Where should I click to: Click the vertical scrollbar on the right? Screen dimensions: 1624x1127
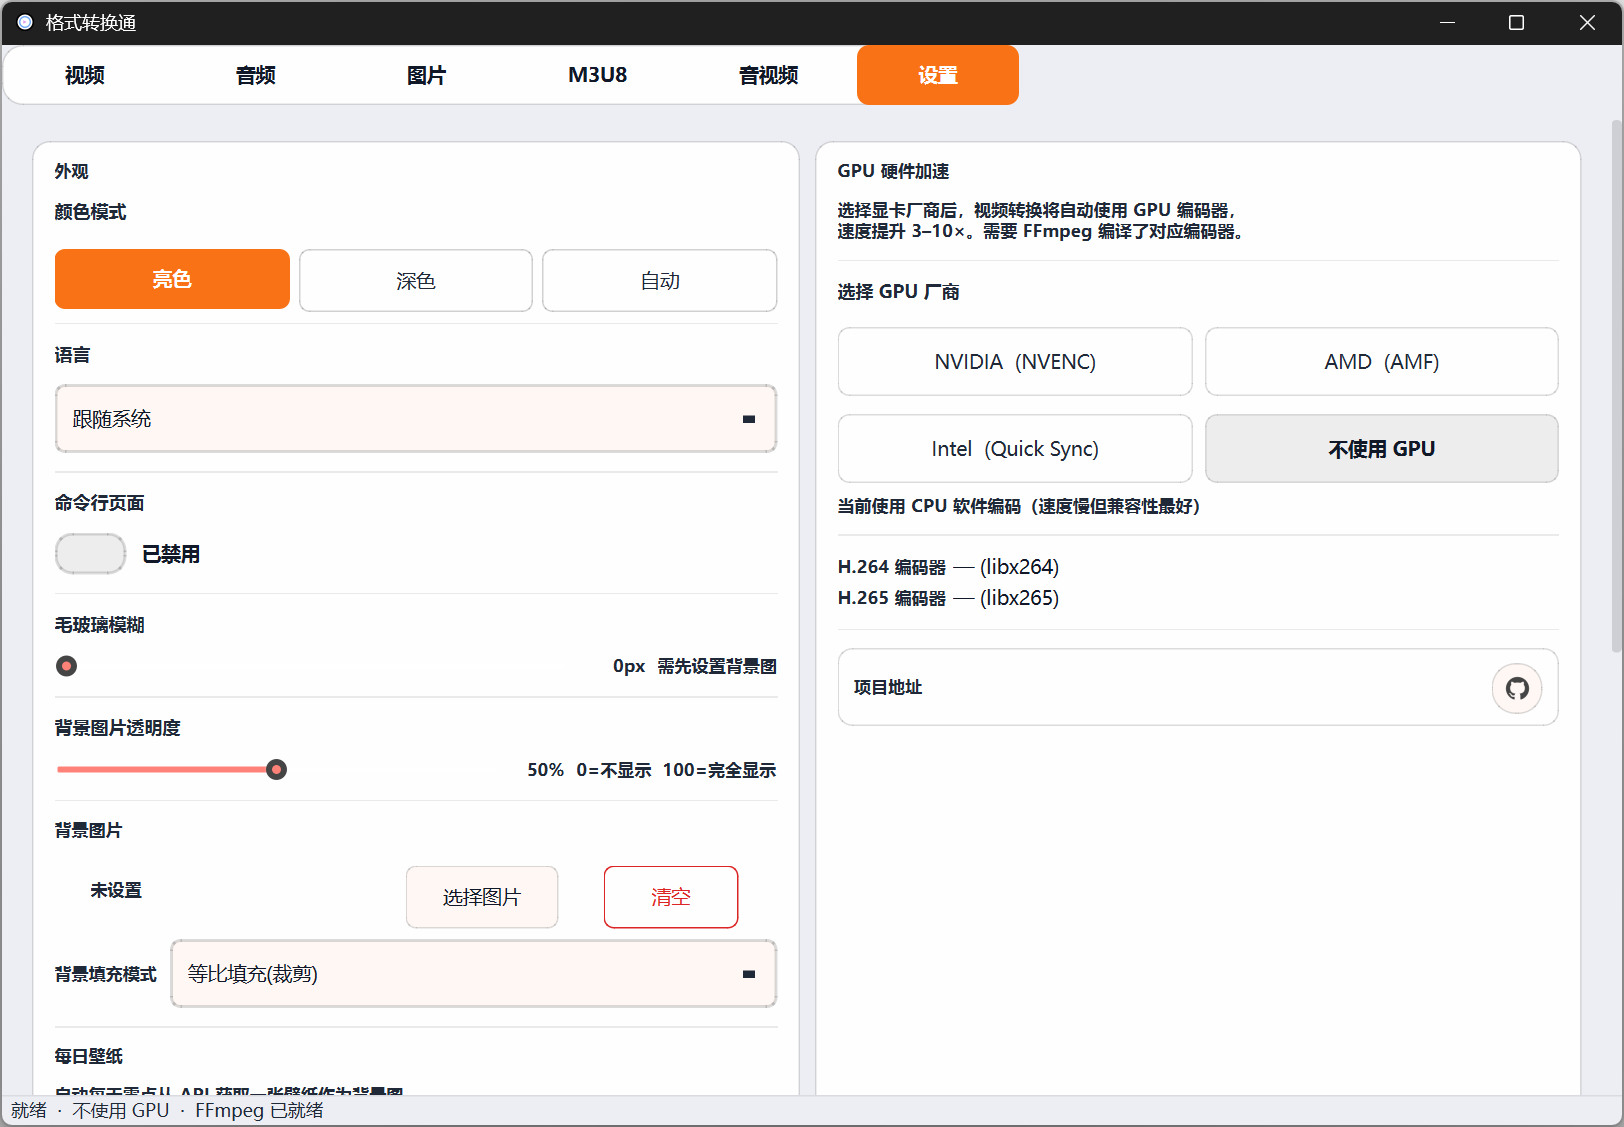click(x=1616, y=386)
